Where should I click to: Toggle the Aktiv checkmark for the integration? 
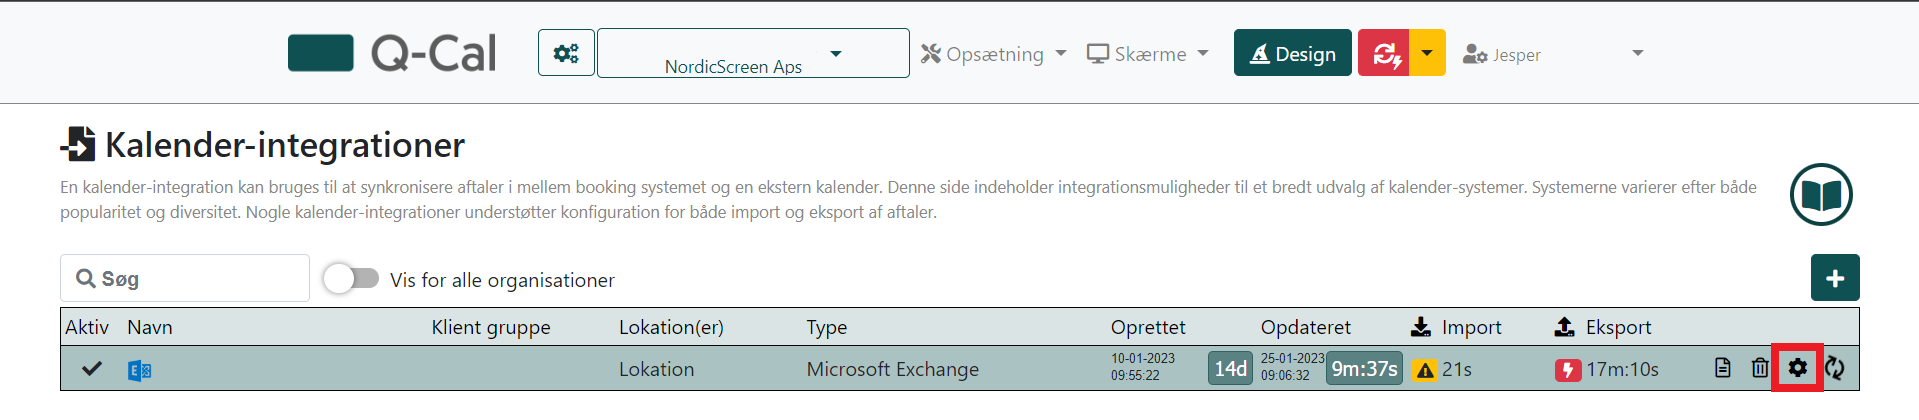pos(92,369)
